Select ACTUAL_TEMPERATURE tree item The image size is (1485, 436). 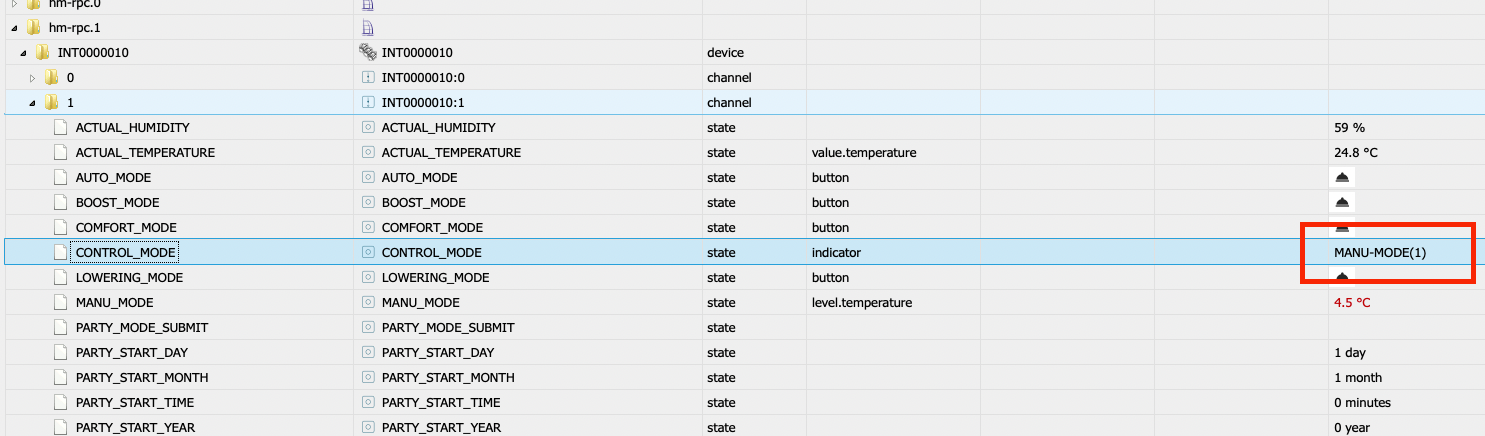coord(145,152)
